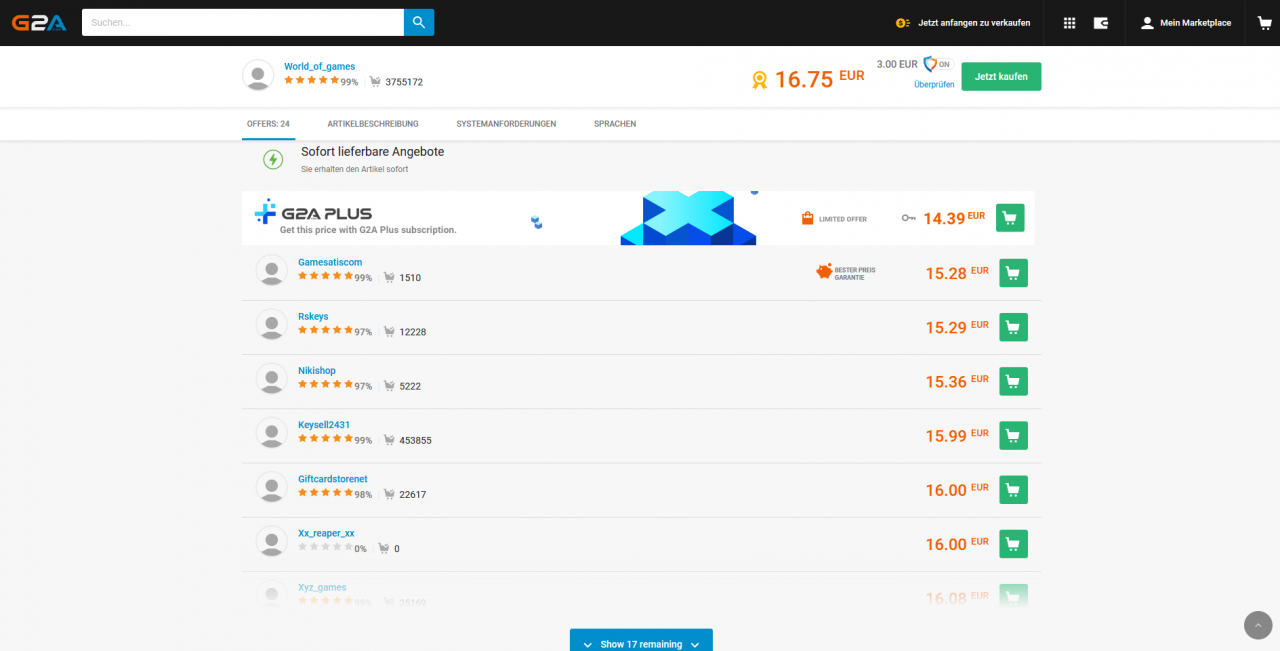Click the 15.36 EUR price

tap(957, 381)
